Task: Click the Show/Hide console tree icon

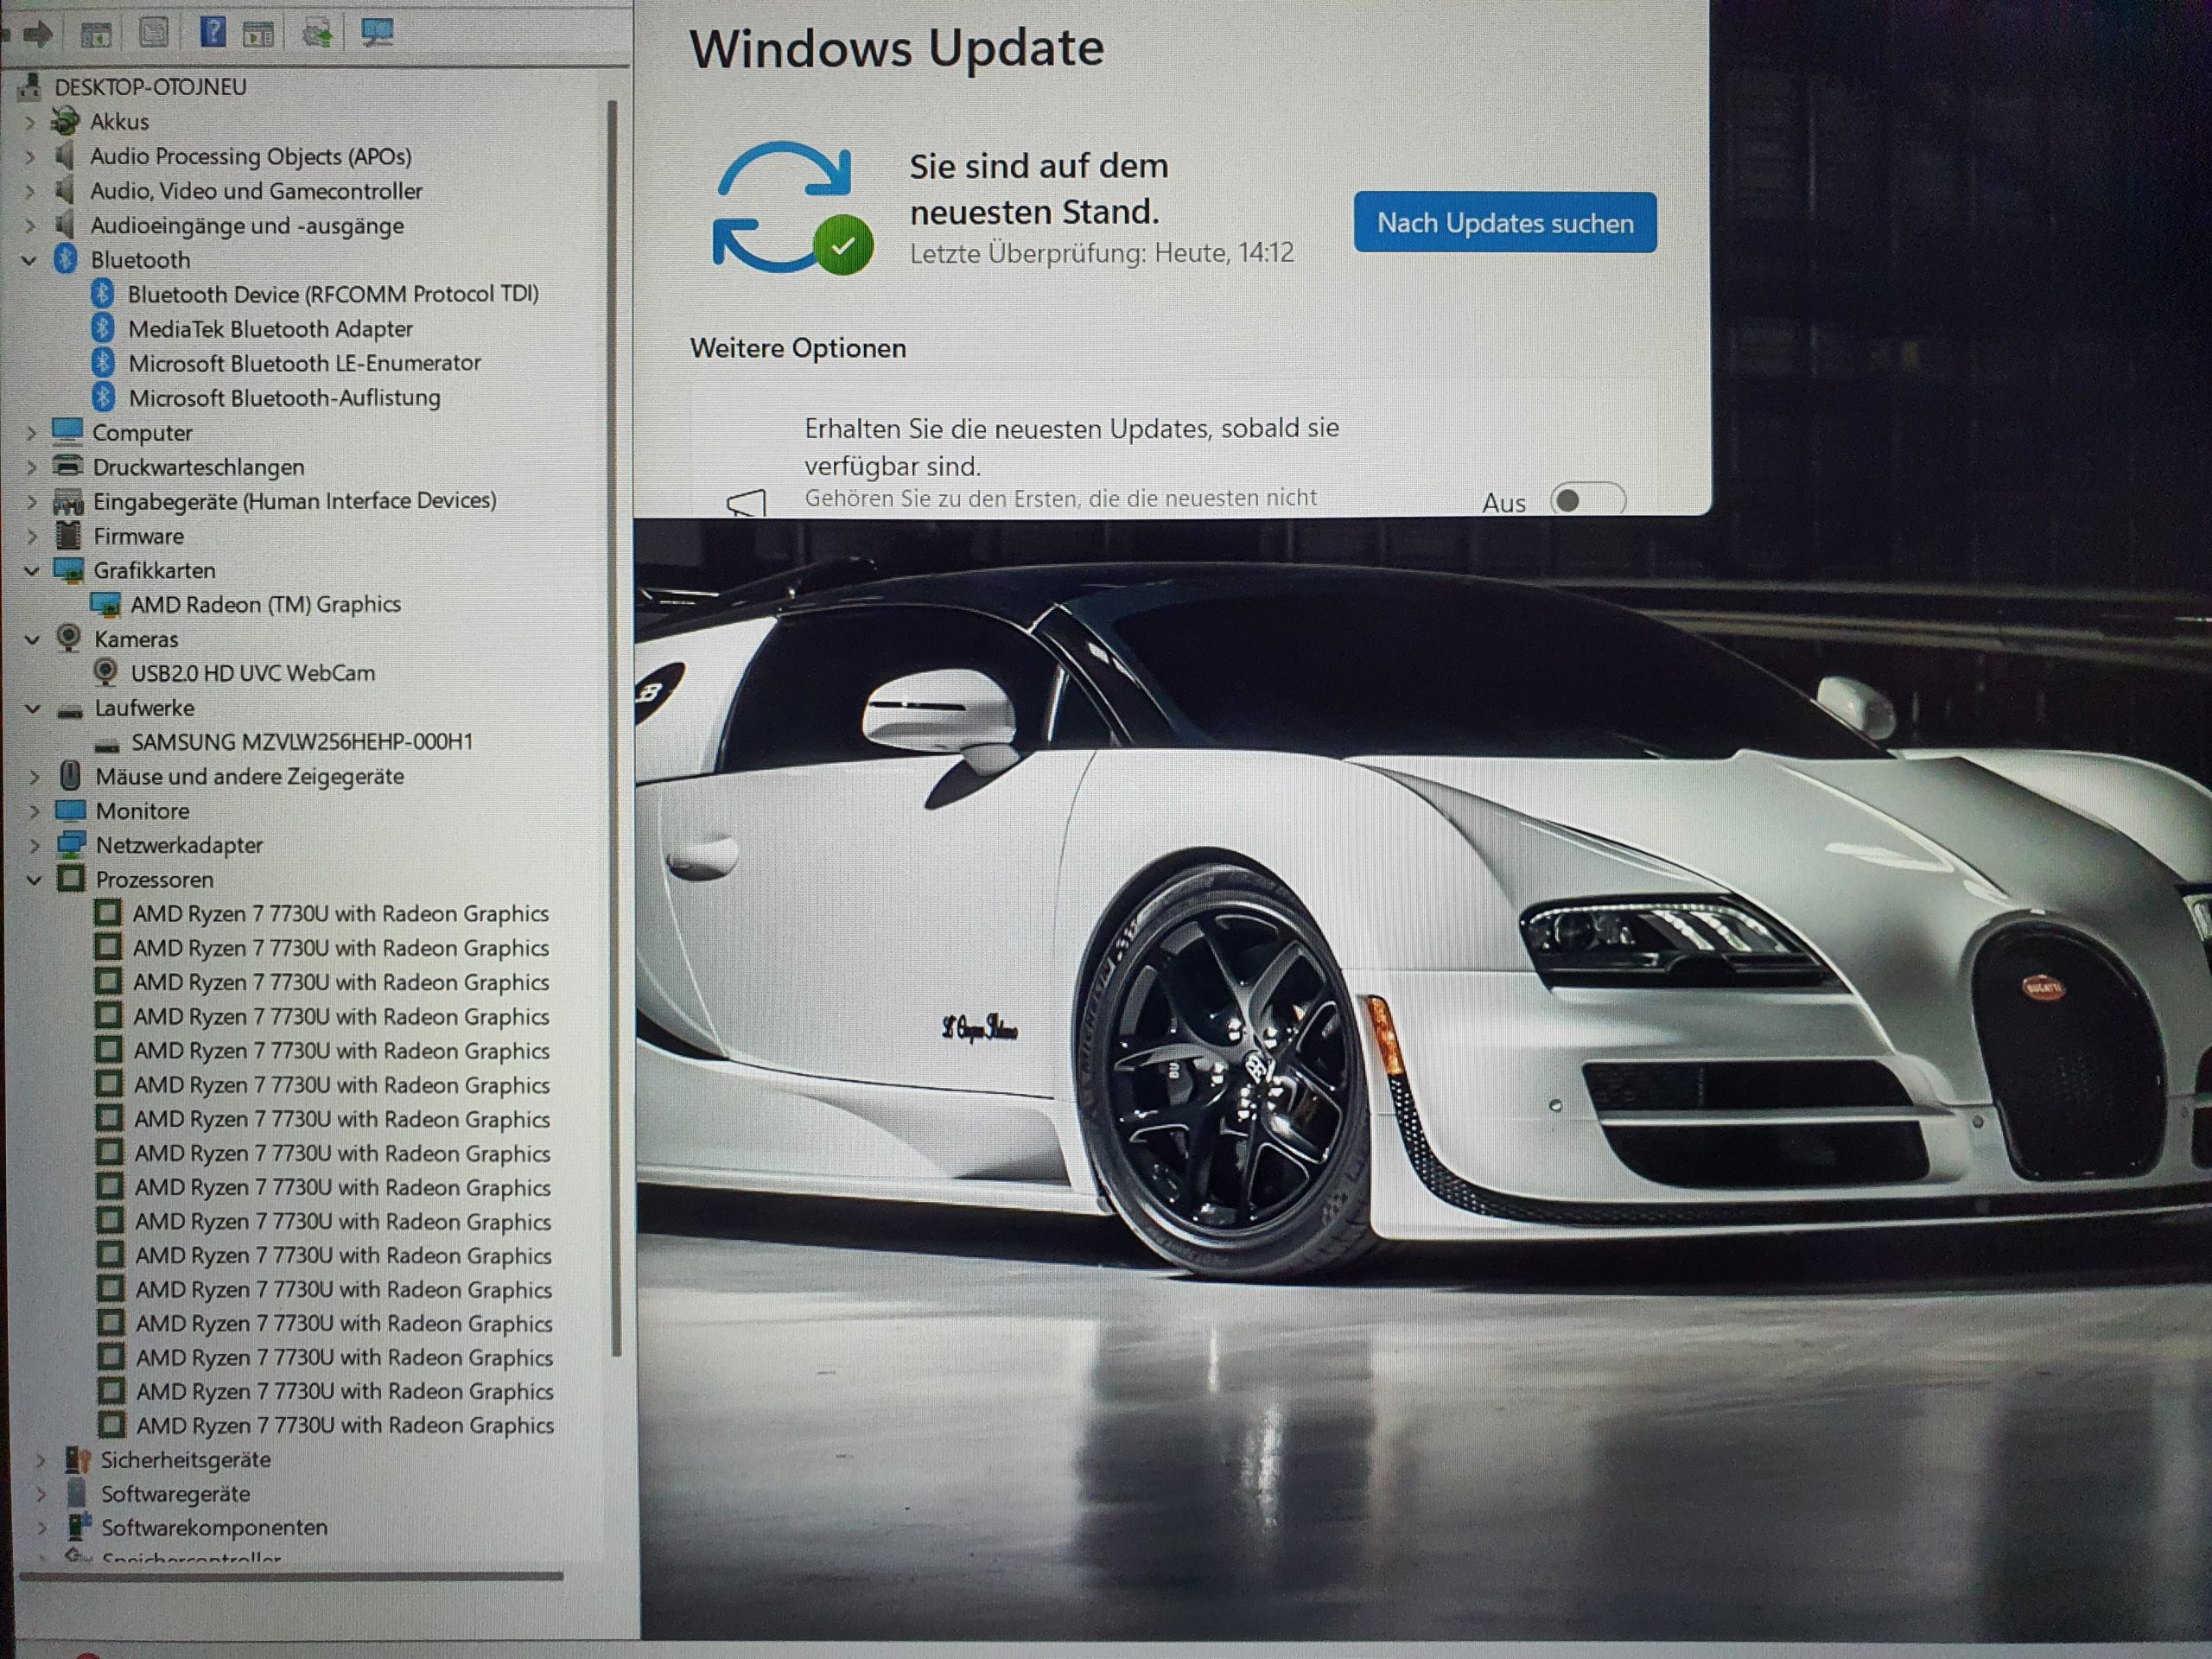Action: pos(96,35)
